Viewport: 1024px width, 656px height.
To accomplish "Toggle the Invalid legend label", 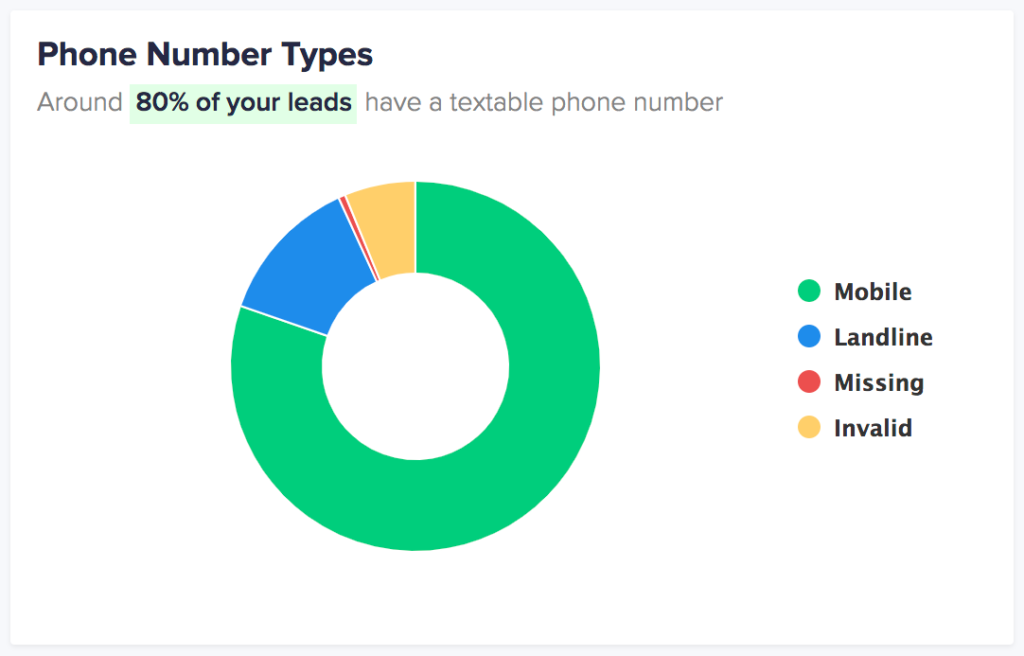I will tap(873, 428).
